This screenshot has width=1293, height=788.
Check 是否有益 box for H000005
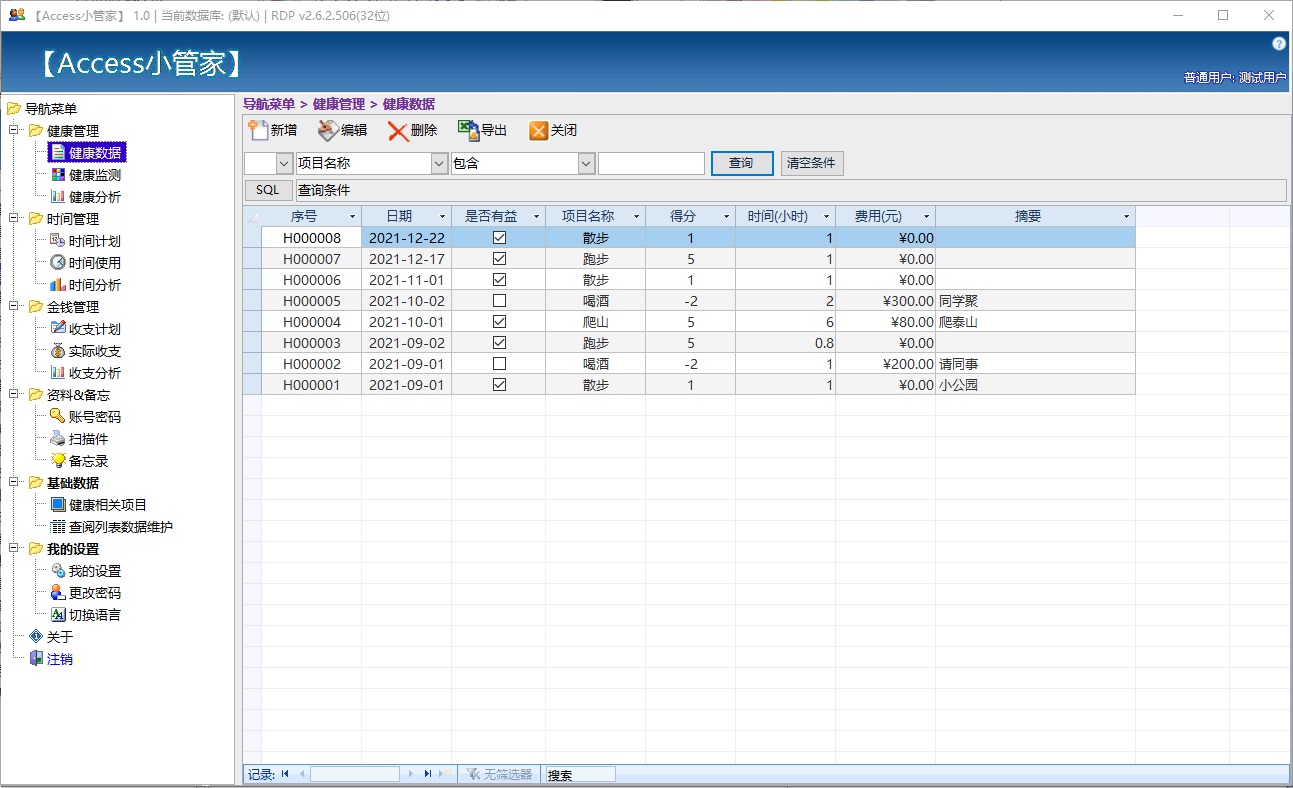(x=499, y=301)
